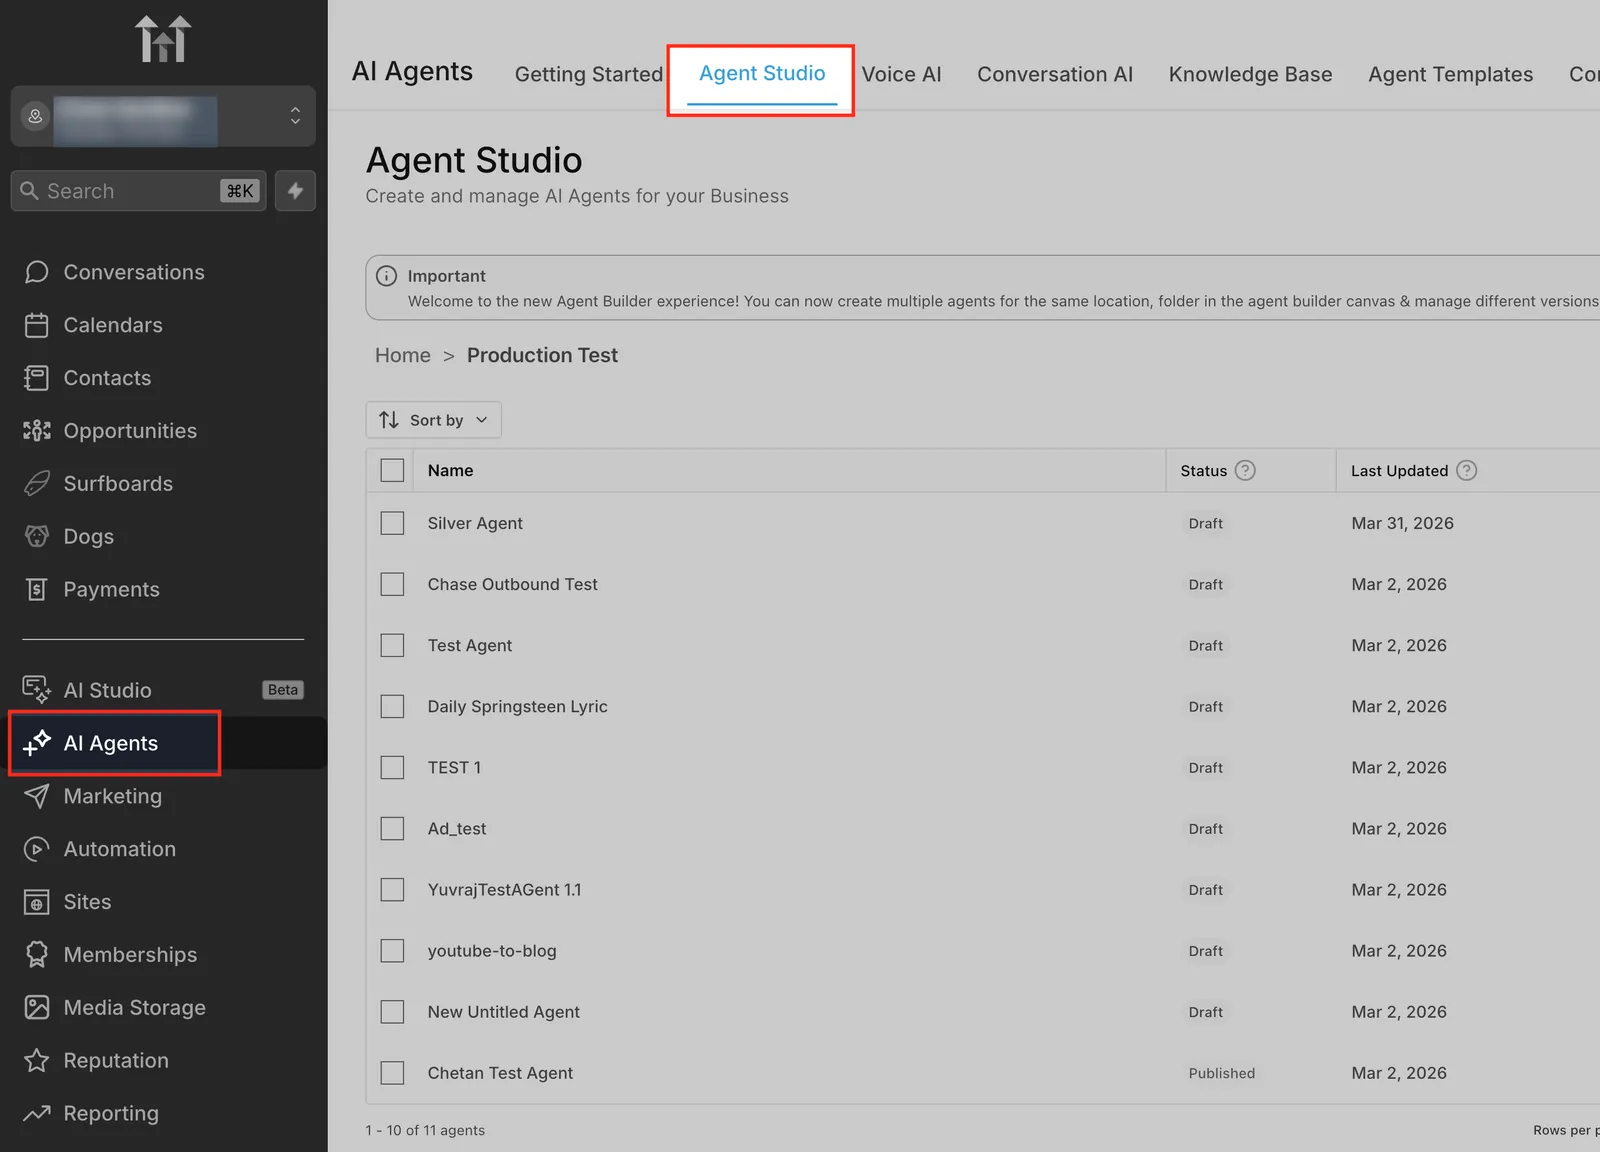Switch to the Getting Started tab
The width and height of the screenshot is (1600, 1152).
point(589,74)
